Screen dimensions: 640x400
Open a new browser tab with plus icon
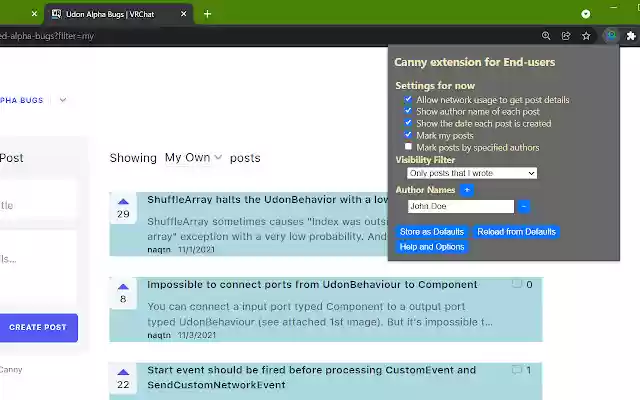207,14
